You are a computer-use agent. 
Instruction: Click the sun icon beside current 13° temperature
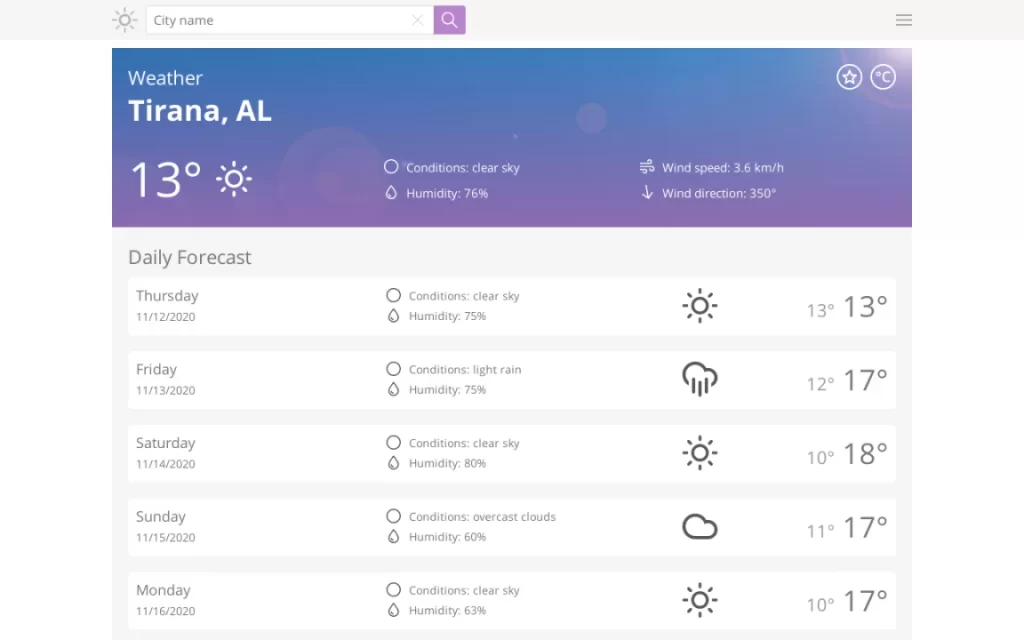click(x=234, y=180)
